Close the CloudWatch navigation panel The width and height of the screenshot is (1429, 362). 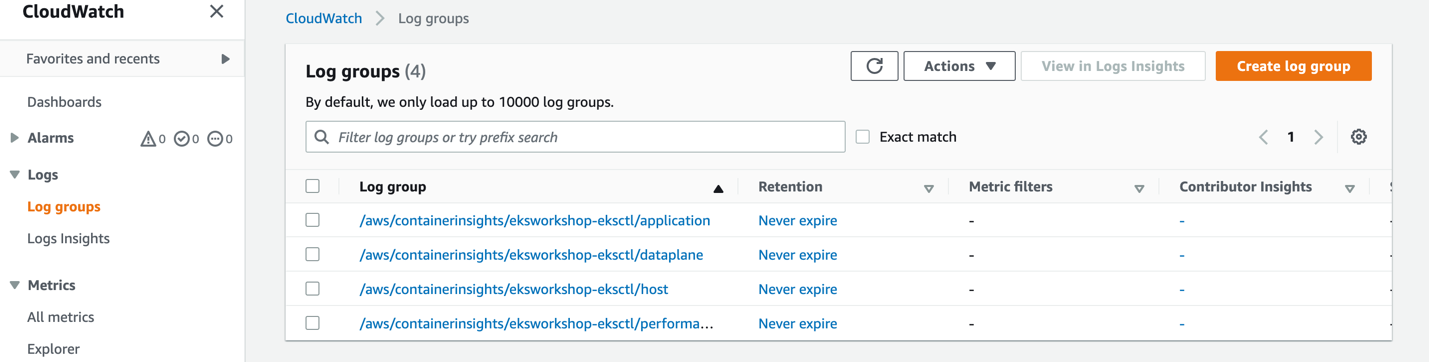(x=216, y=12)
